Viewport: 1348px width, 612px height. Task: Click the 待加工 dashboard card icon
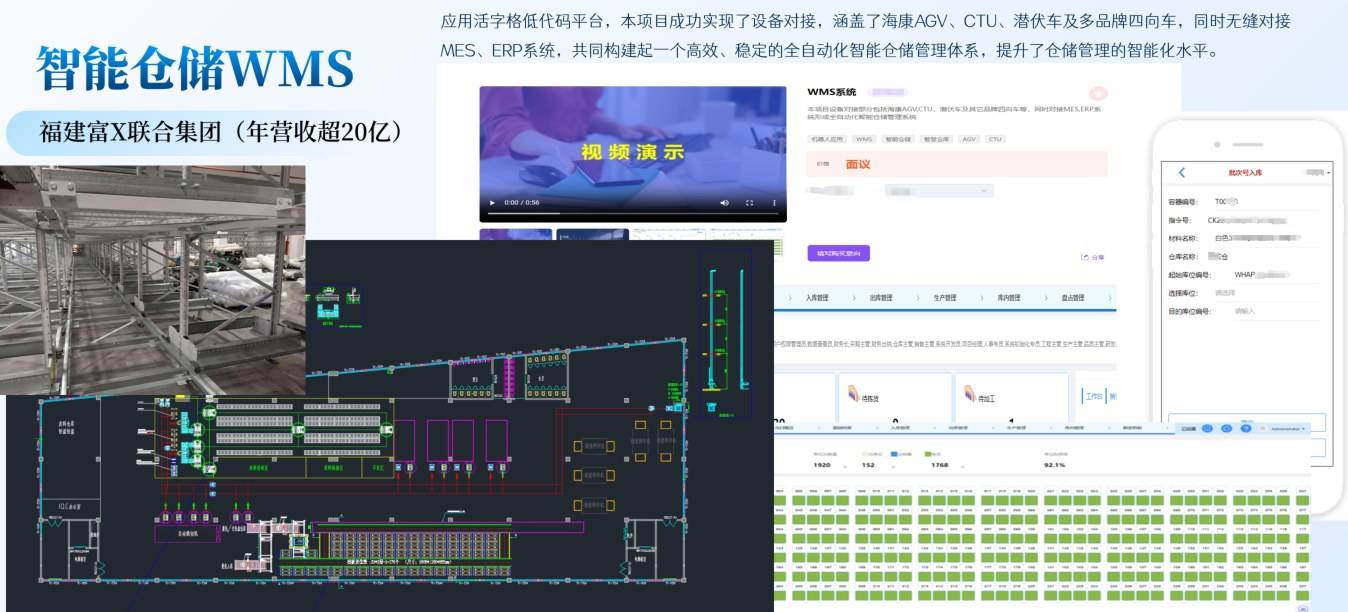pos(972,392)
